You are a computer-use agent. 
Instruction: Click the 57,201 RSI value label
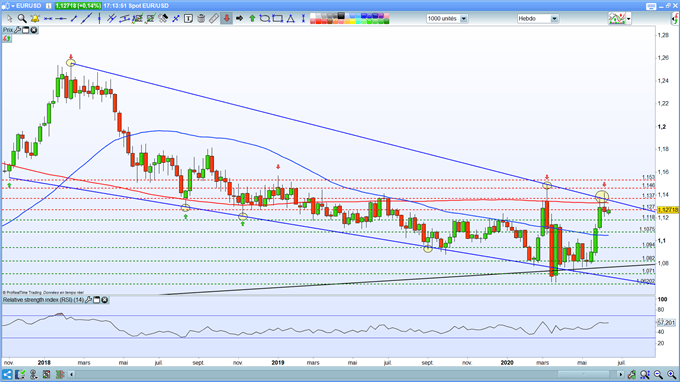point(666,323)
